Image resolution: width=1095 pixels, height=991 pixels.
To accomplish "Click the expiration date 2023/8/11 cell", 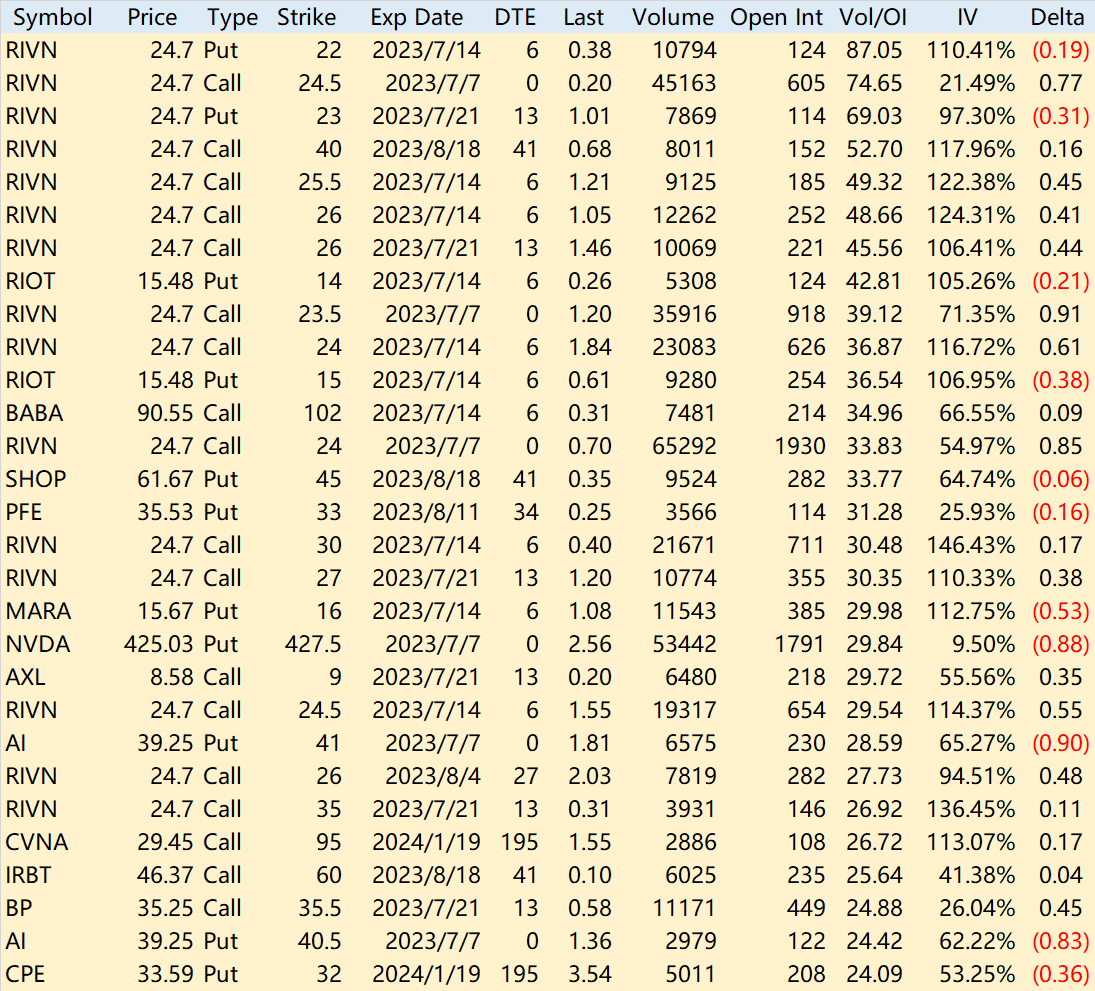I will [x=426, y=512].
